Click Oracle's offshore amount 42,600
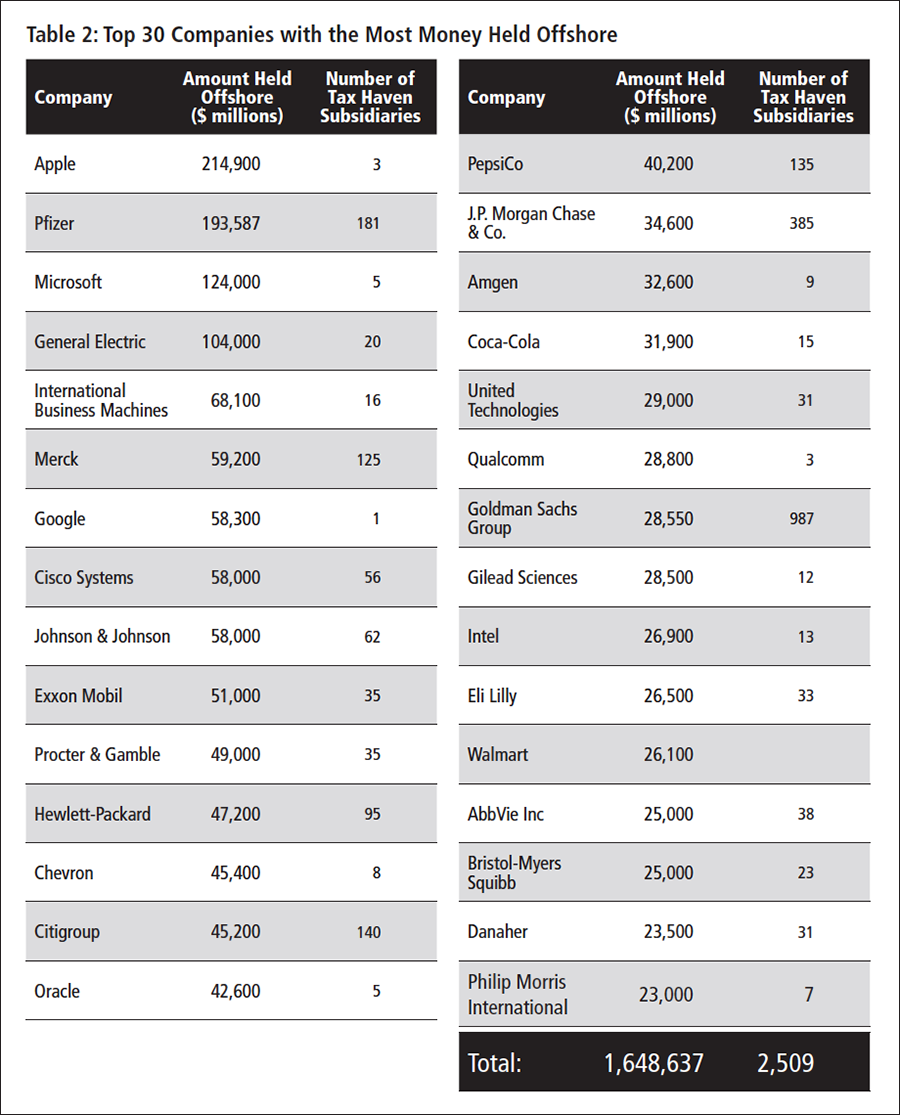 235,991
